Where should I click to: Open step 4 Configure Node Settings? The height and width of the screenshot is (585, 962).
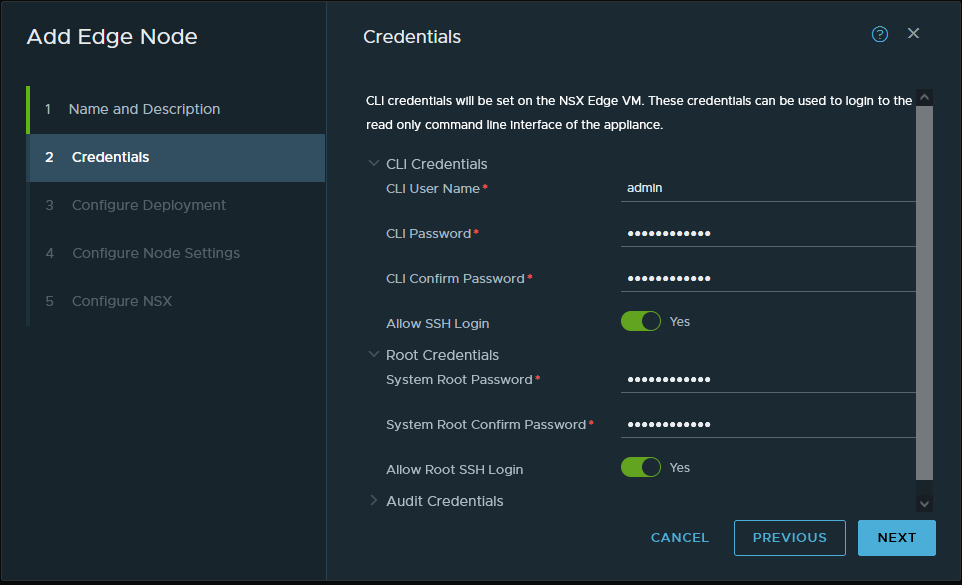coord(155,253)
